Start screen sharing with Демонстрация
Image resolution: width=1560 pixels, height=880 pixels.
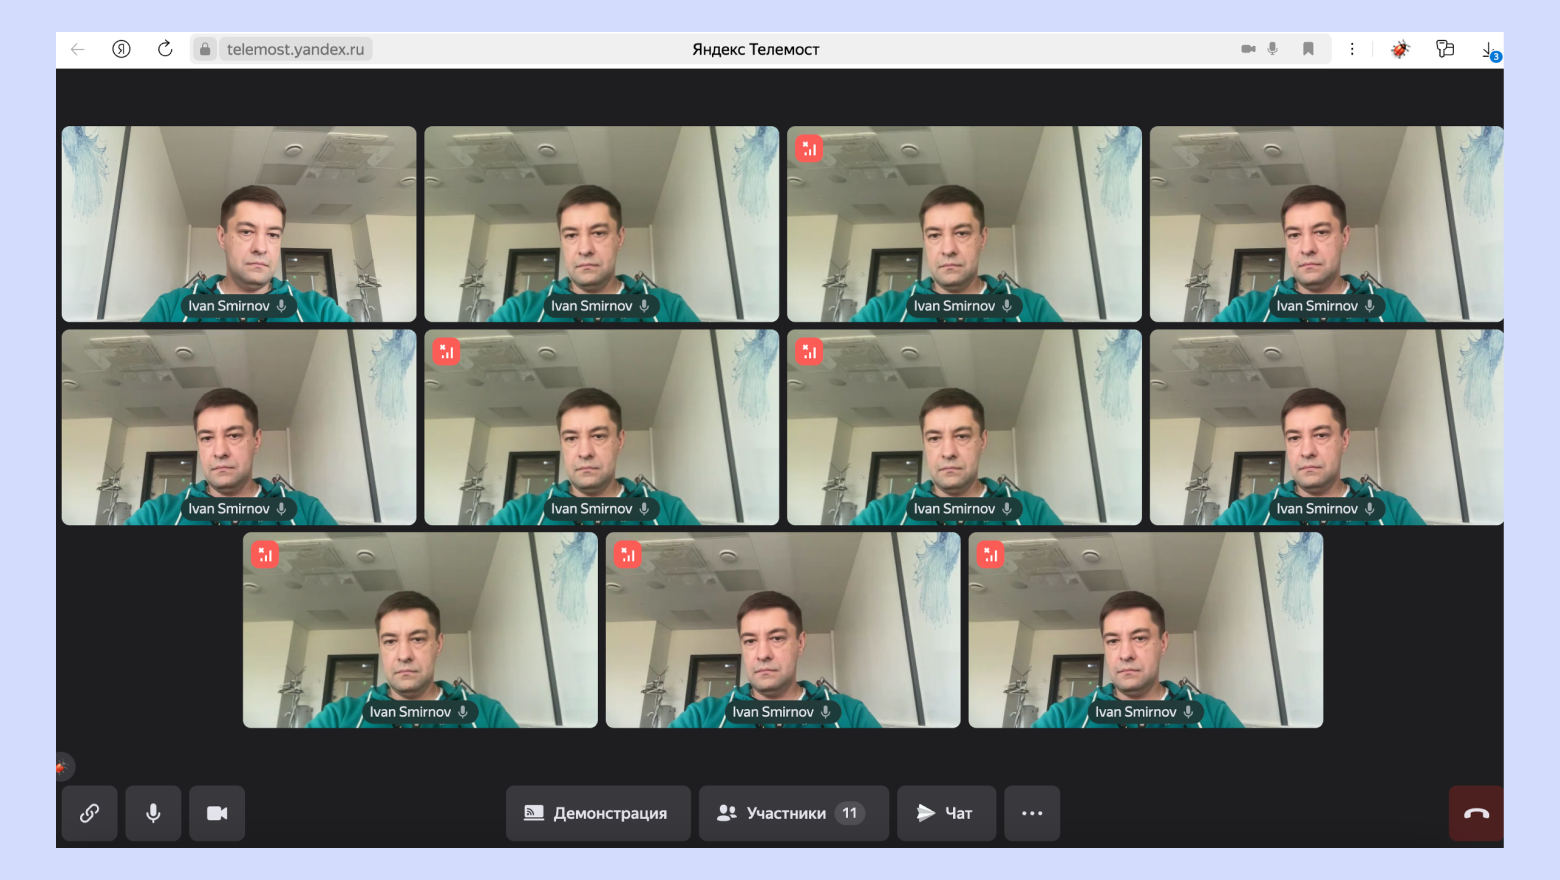tap(598, 813)
